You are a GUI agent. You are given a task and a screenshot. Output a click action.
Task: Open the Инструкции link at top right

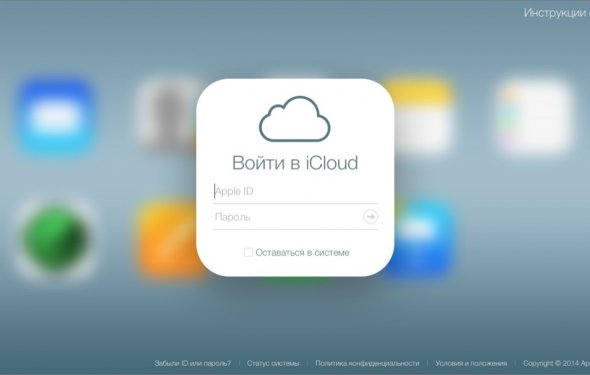tap(557, 13)
